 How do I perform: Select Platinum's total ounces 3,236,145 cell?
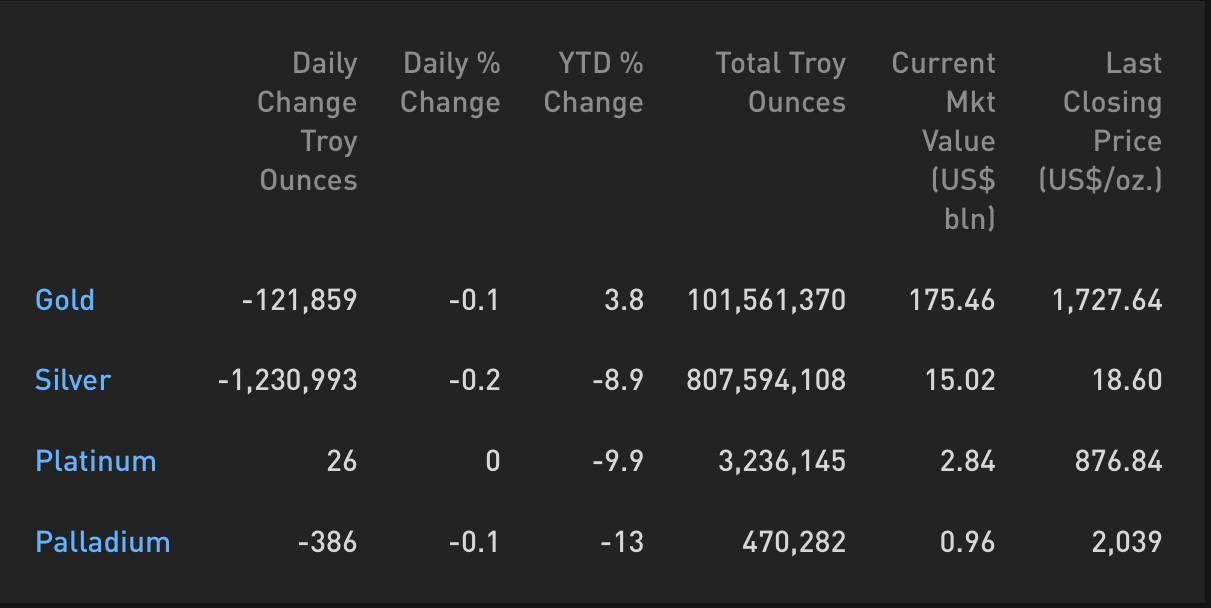[783, 461]
